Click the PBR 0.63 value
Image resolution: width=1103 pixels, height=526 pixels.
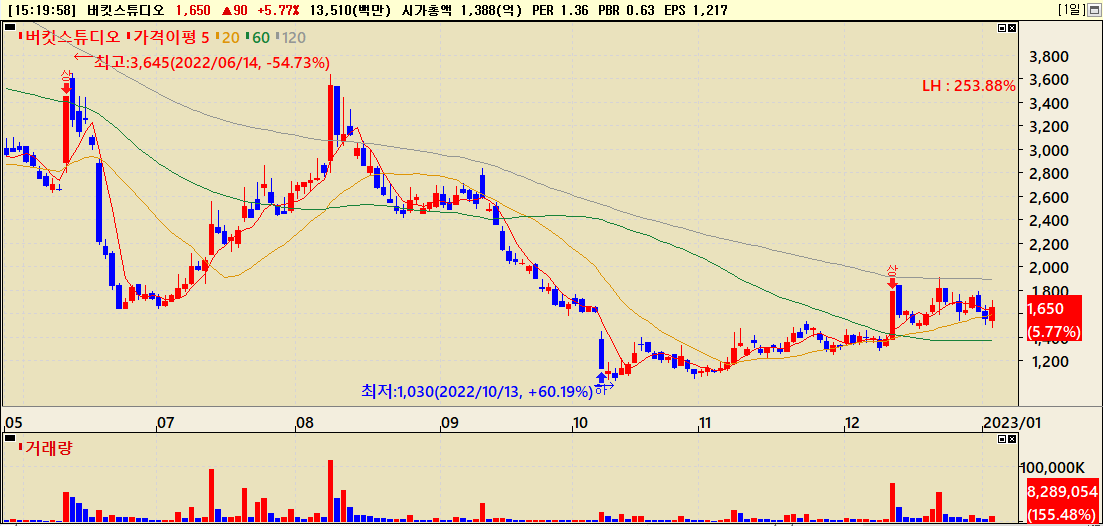(x=626, y=10)
